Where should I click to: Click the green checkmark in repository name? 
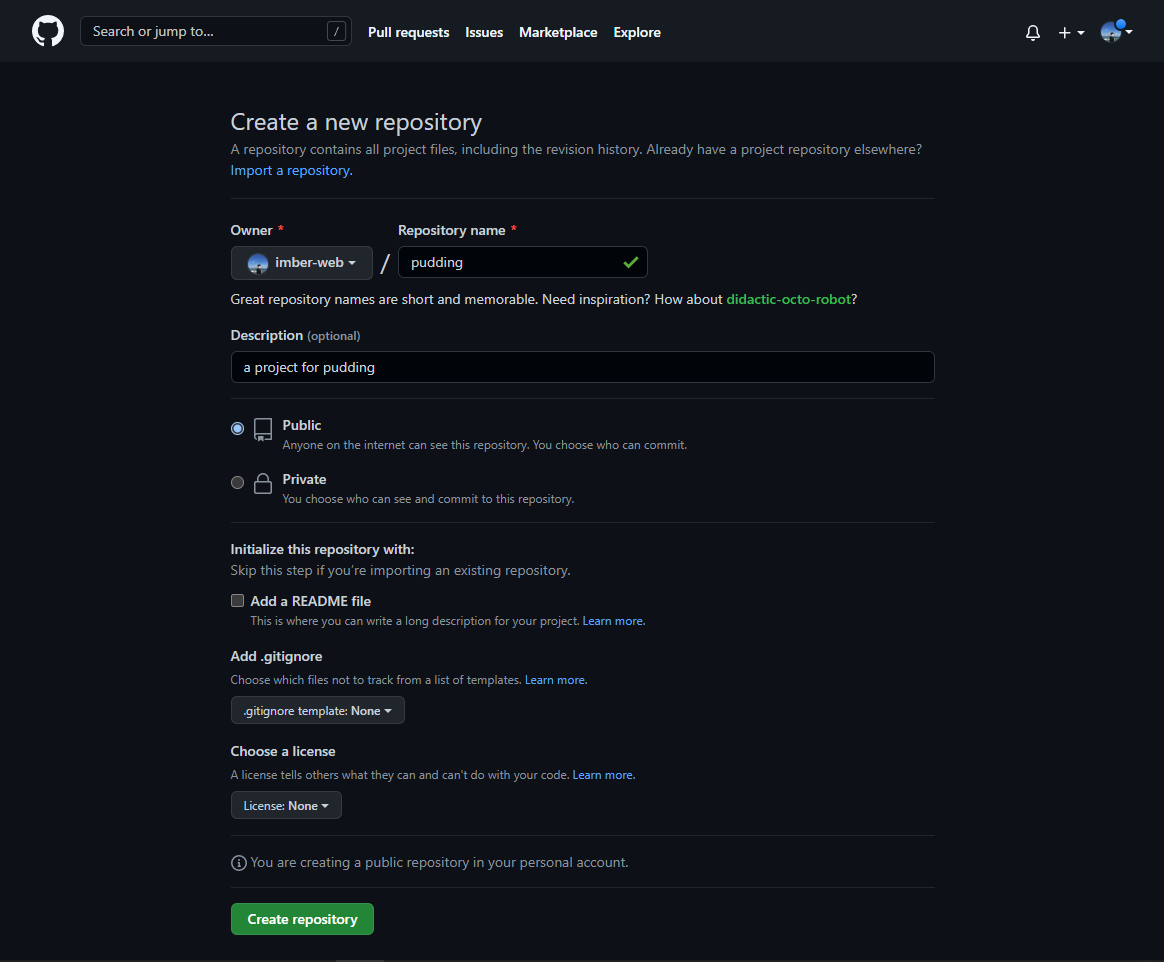[x=631, y=262]
